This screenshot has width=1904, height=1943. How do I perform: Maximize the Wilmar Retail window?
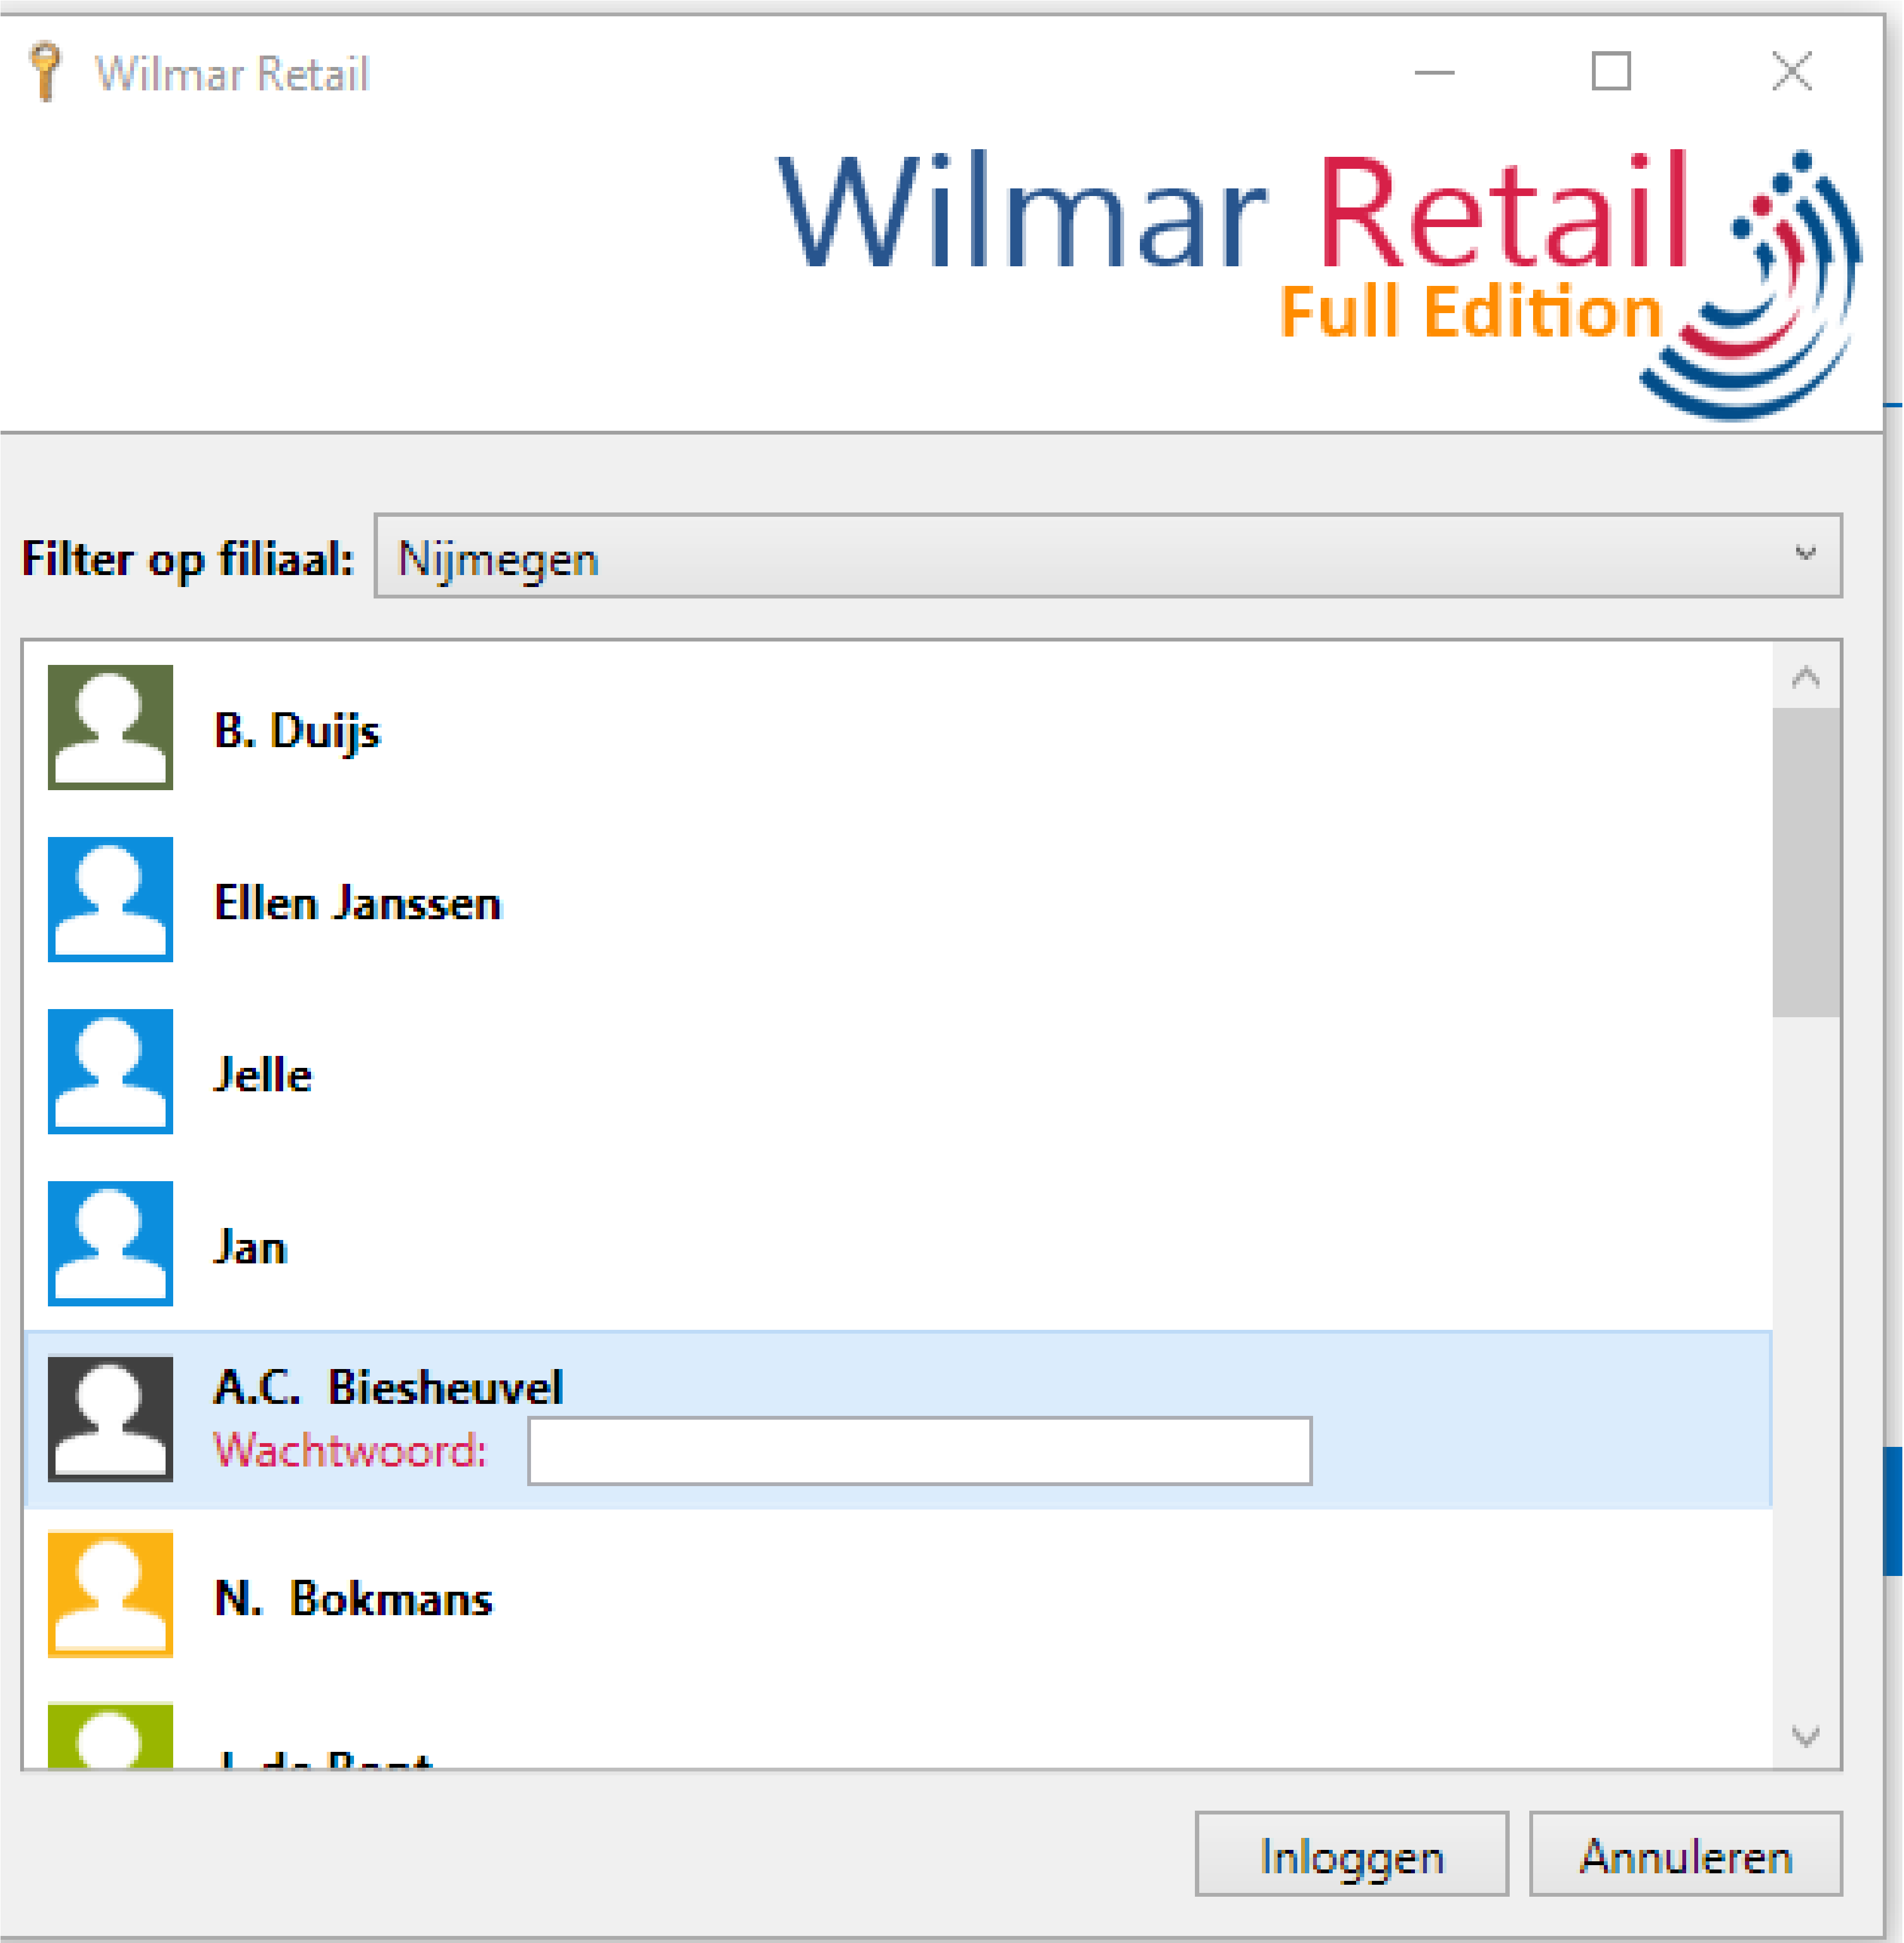[x=1611, y=72]
